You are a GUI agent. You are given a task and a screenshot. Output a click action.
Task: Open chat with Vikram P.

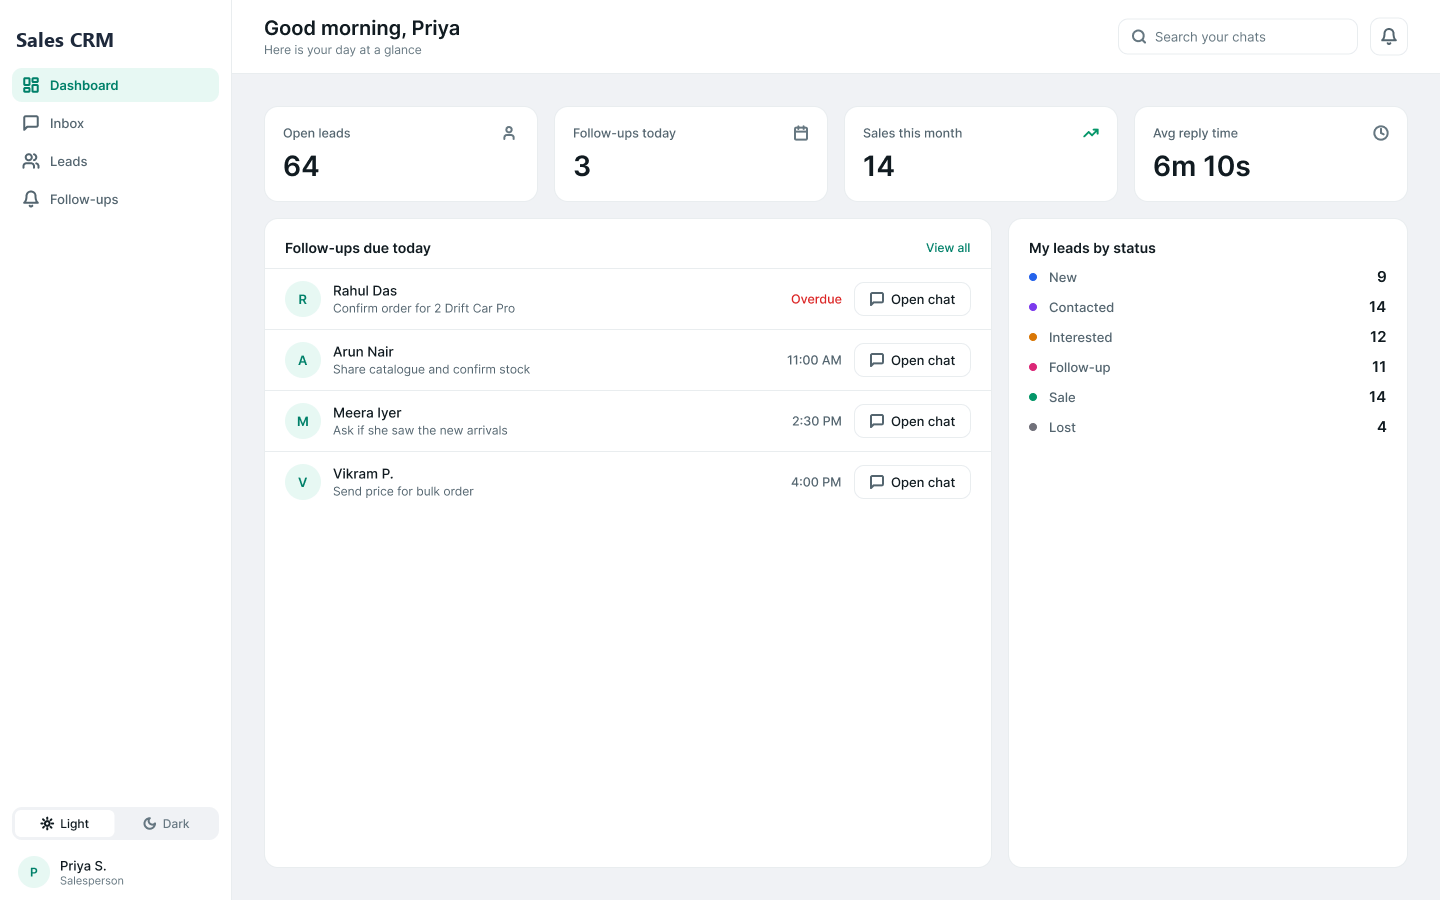912,482
